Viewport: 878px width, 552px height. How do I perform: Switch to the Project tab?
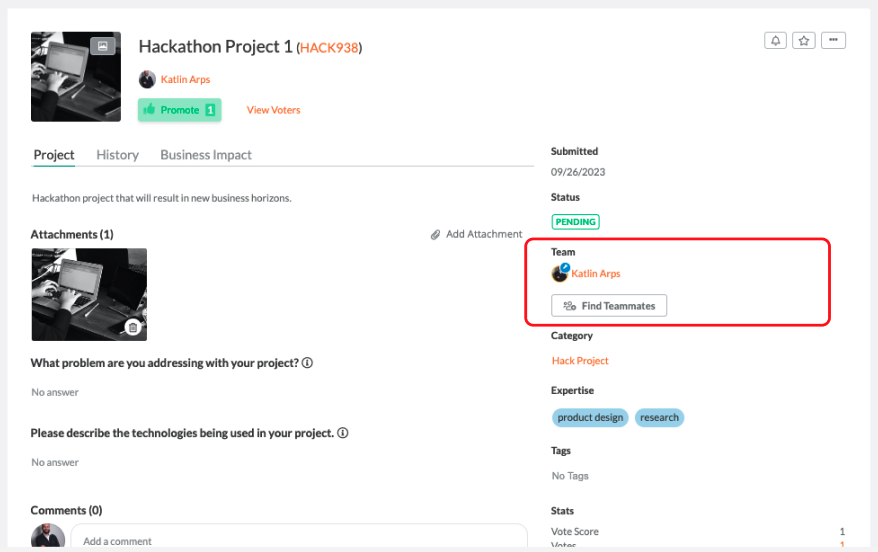click(54, 155)
